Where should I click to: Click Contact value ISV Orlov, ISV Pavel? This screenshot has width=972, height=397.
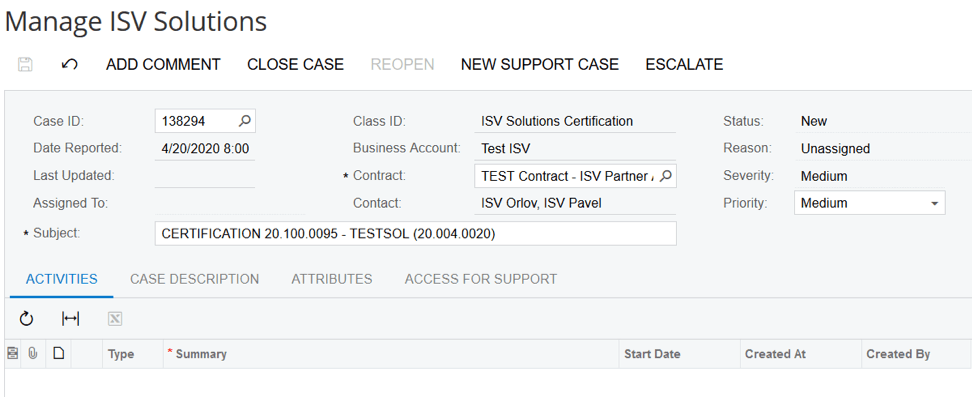[541, 203]
